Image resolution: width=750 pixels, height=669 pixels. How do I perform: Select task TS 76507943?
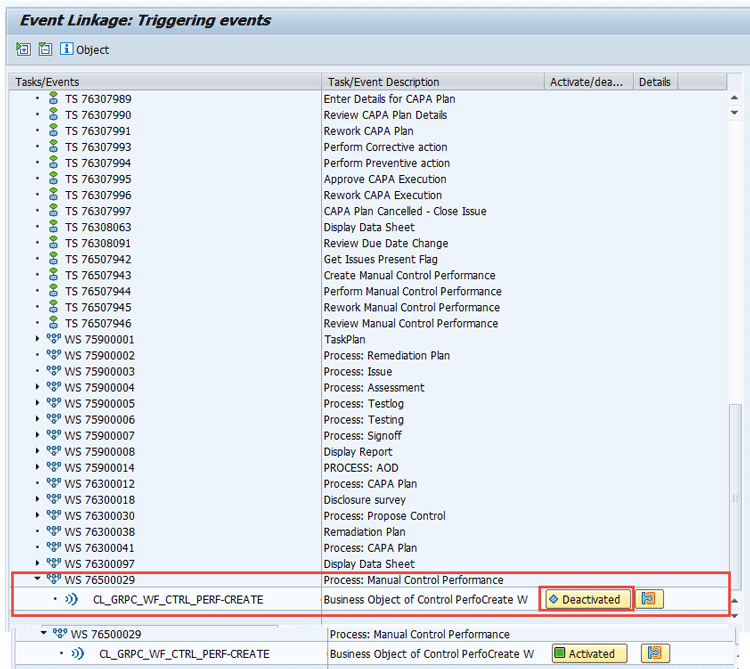point(98,275)
